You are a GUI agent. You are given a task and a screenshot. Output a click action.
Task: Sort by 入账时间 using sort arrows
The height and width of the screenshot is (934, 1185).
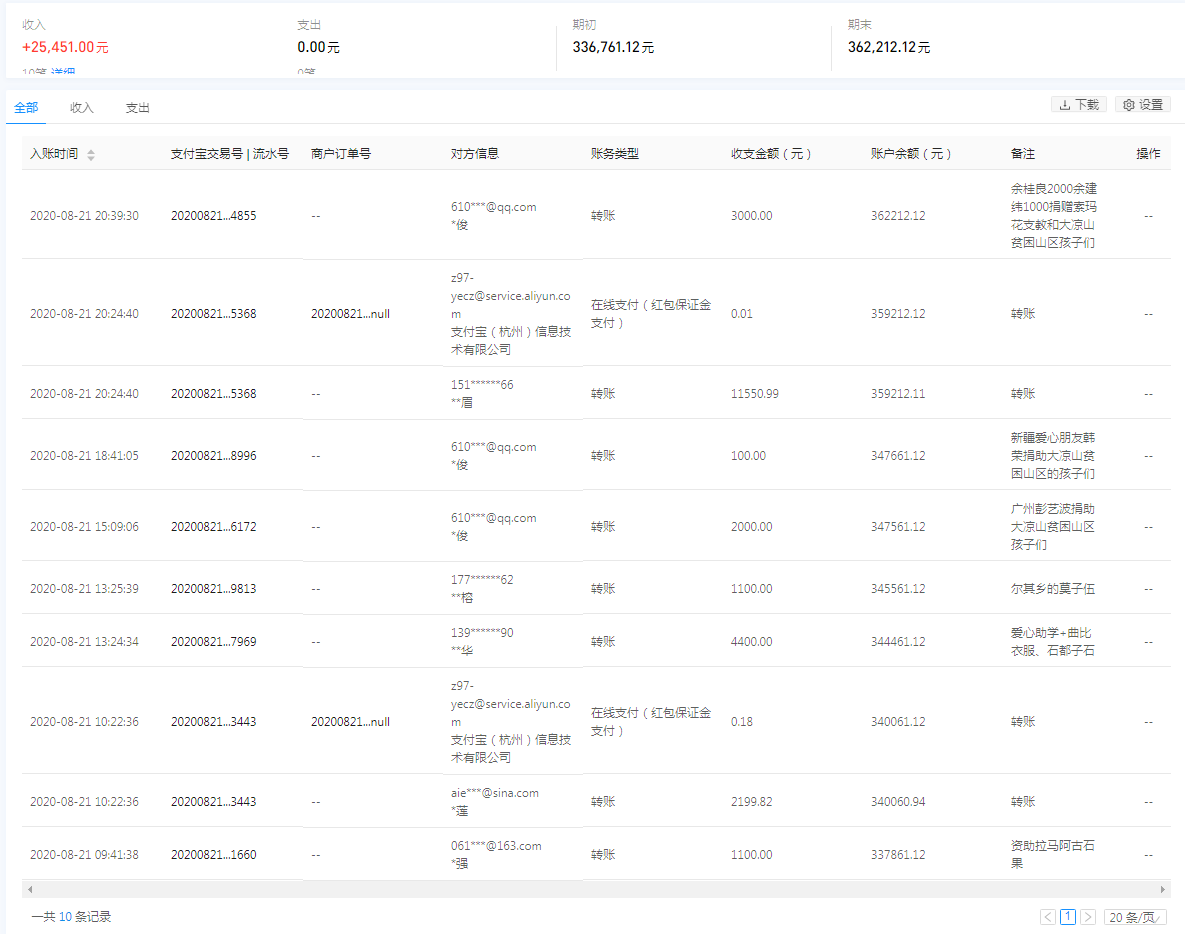91,155
